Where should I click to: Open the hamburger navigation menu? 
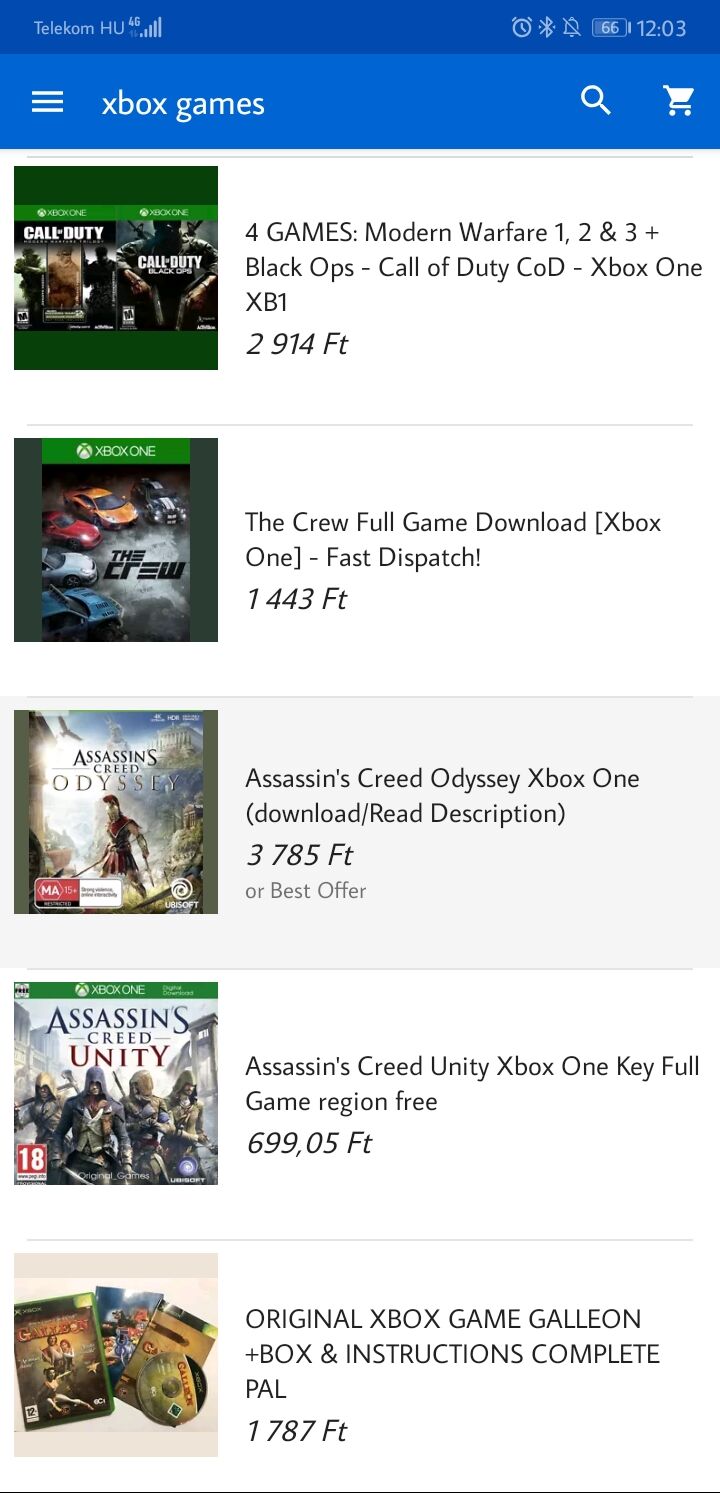[x=47, y=102]
